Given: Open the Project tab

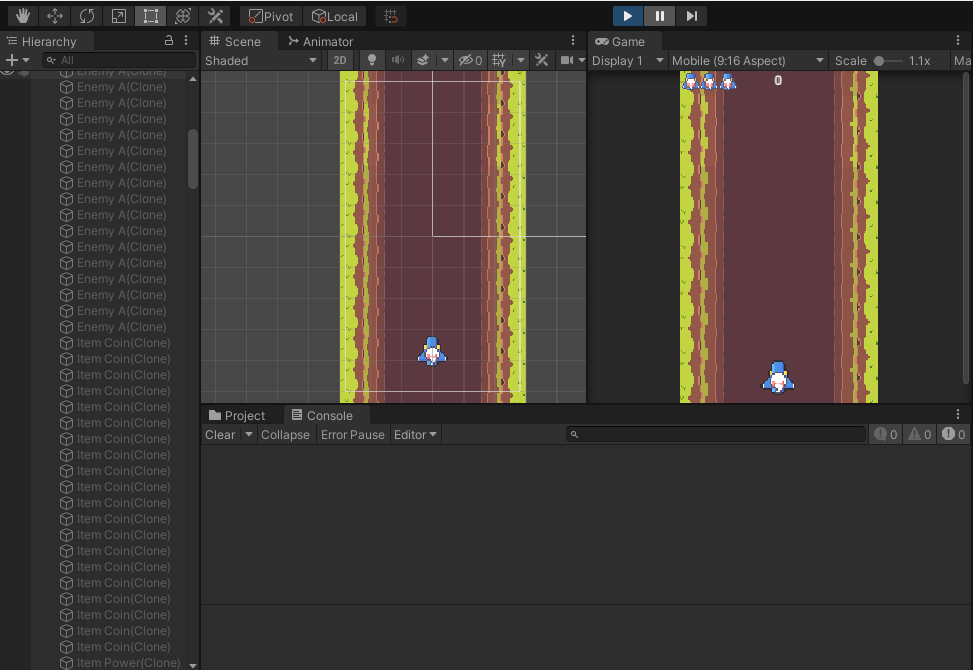Looking at the screenshot, I should pyautogui.click(x=237, y=415).
